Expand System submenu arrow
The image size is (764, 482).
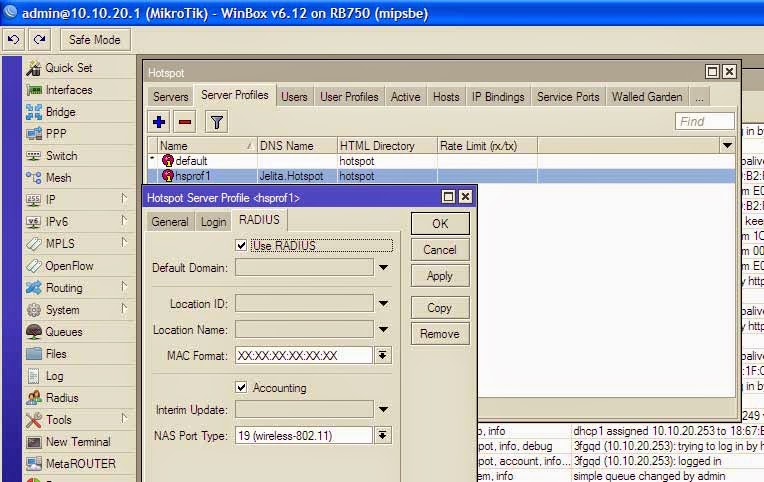(124, 308)
